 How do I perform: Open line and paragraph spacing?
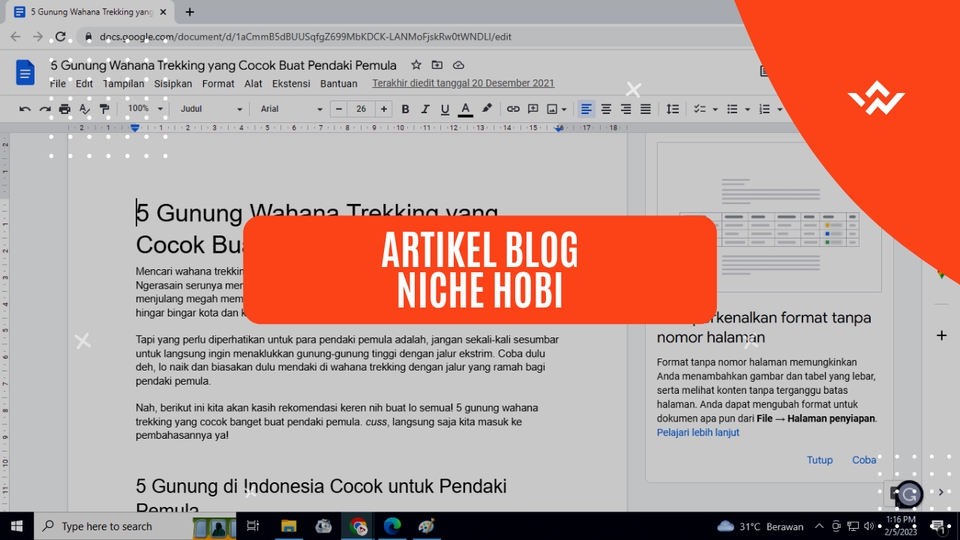point(672,109)
